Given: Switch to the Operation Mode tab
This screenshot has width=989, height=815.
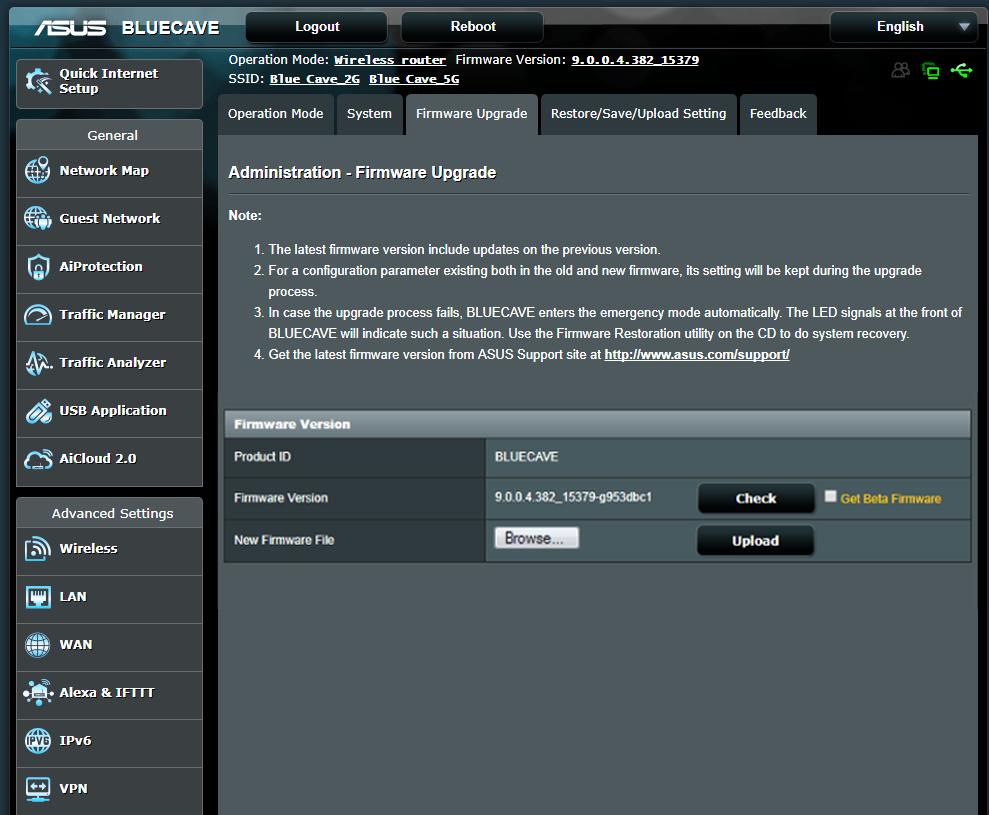Looking at the screenshot, I should 276,114.
